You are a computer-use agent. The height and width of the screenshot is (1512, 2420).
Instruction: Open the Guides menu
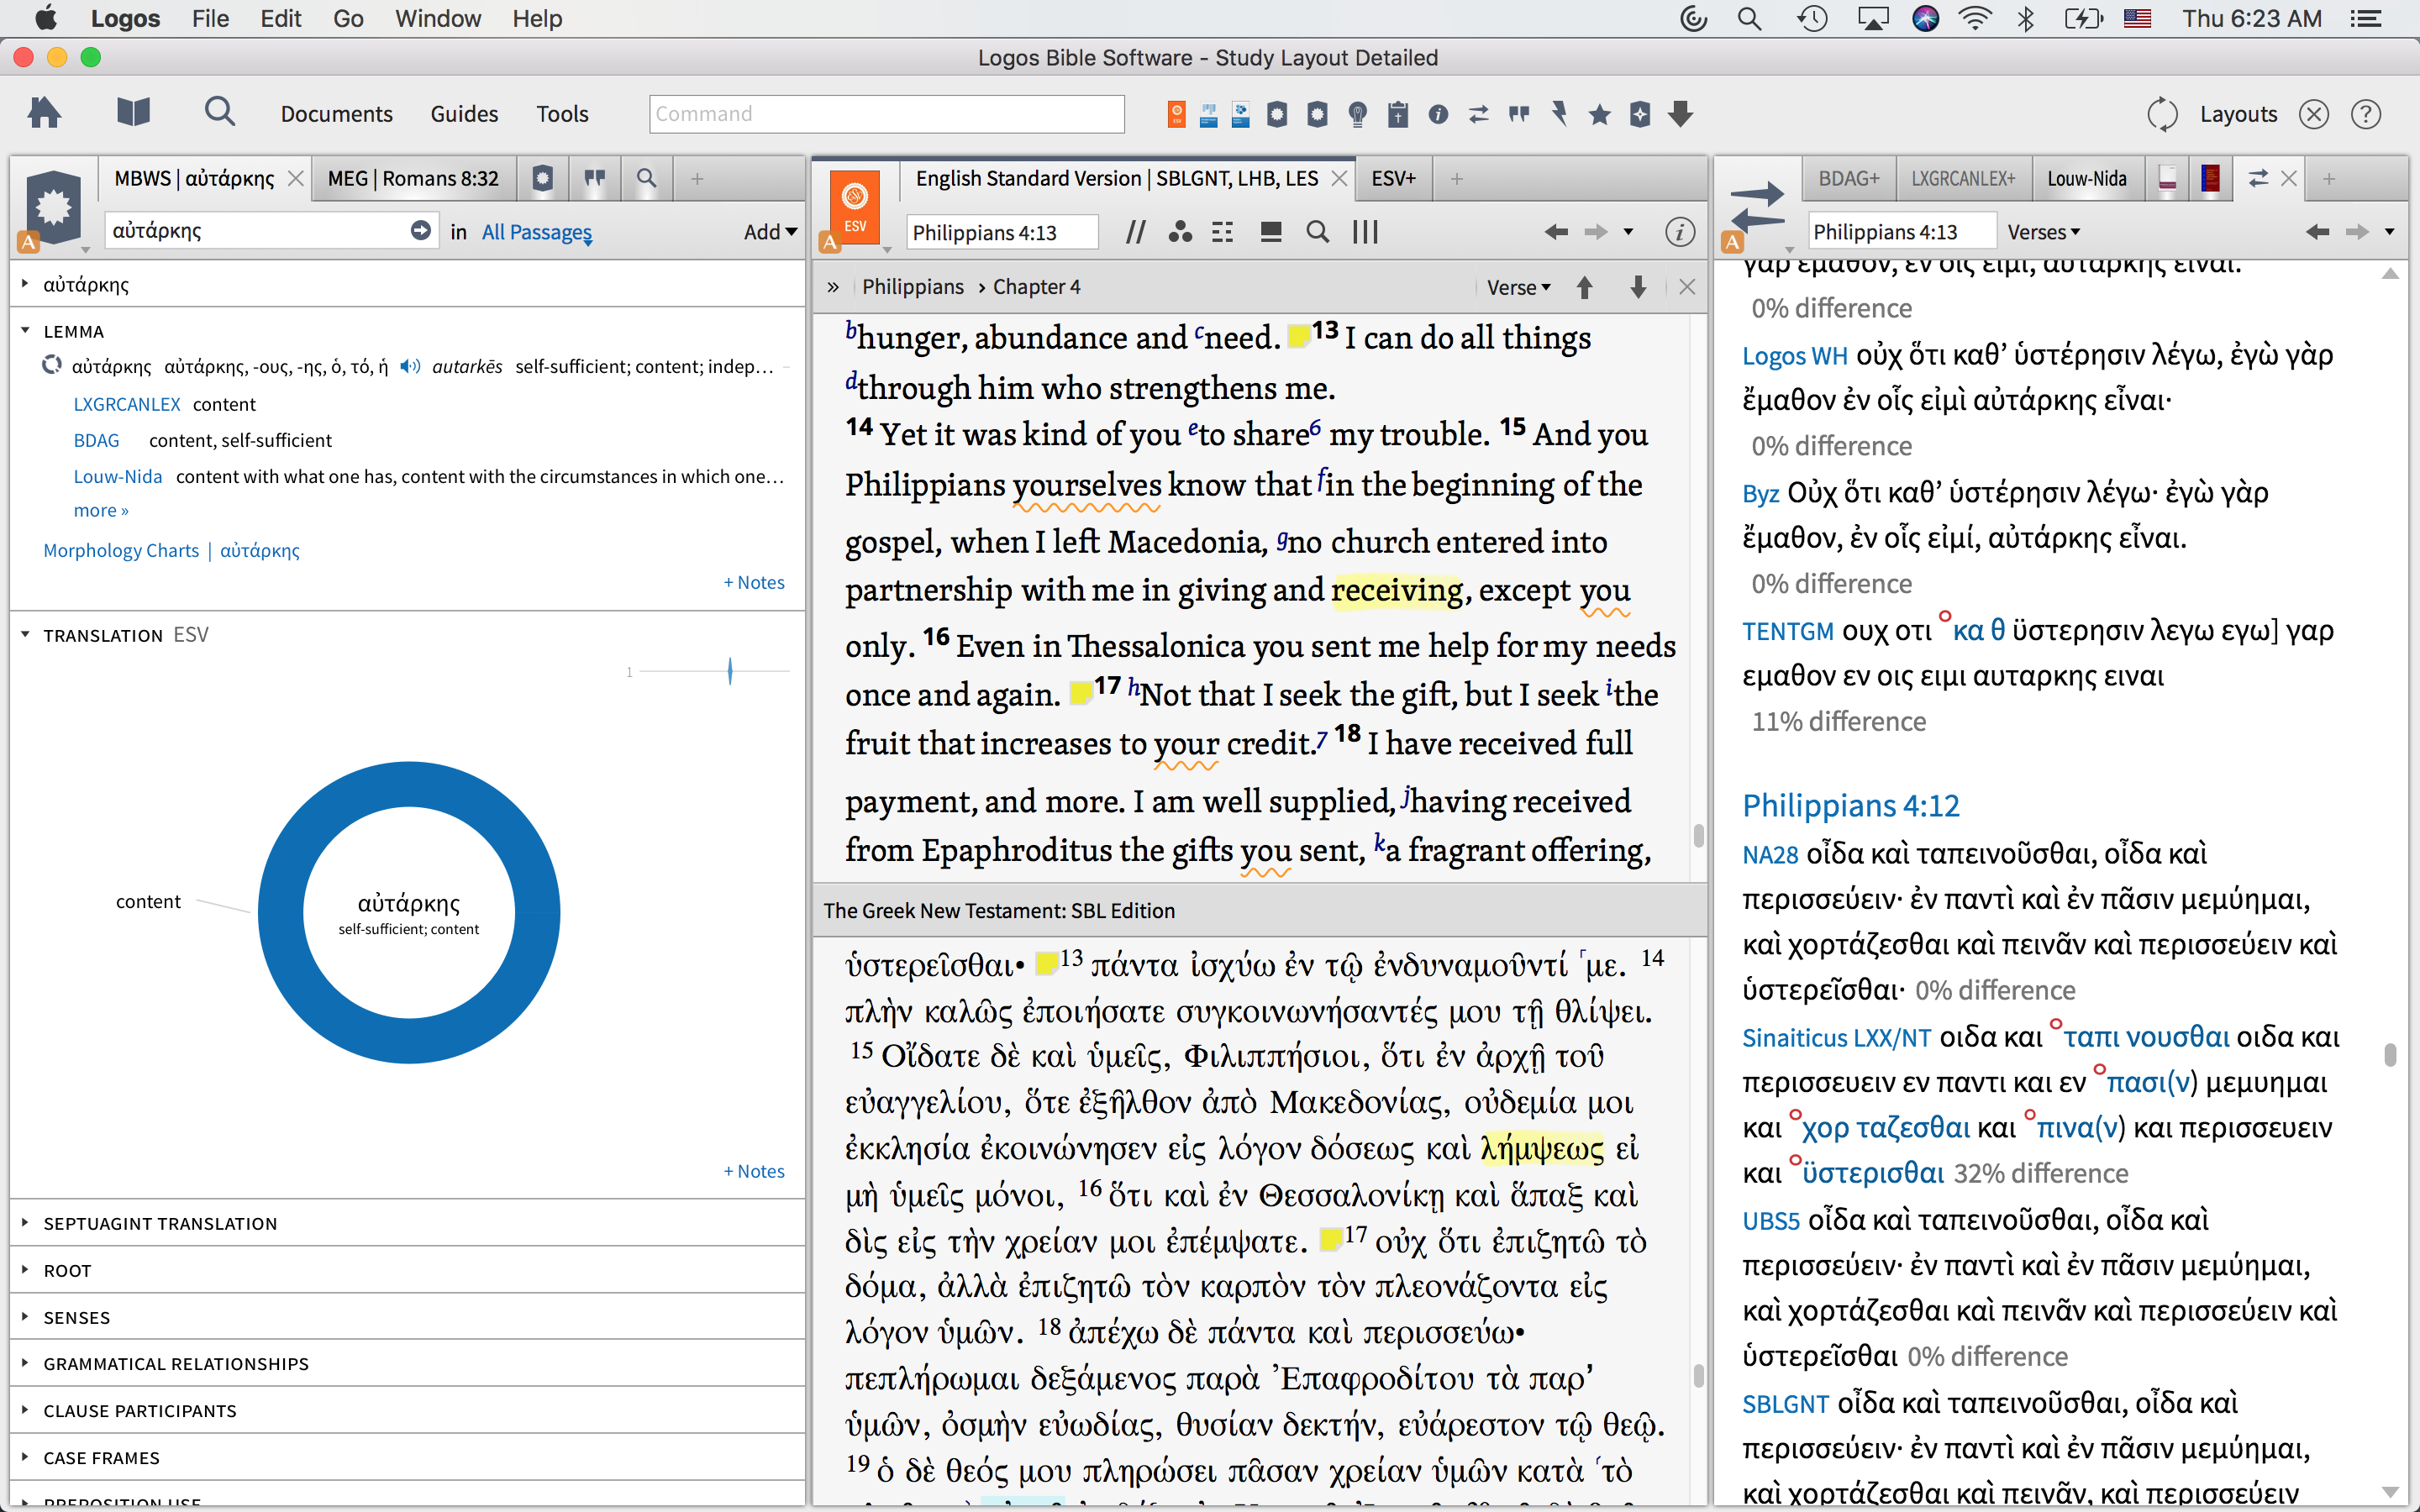[x=464, y=114]
